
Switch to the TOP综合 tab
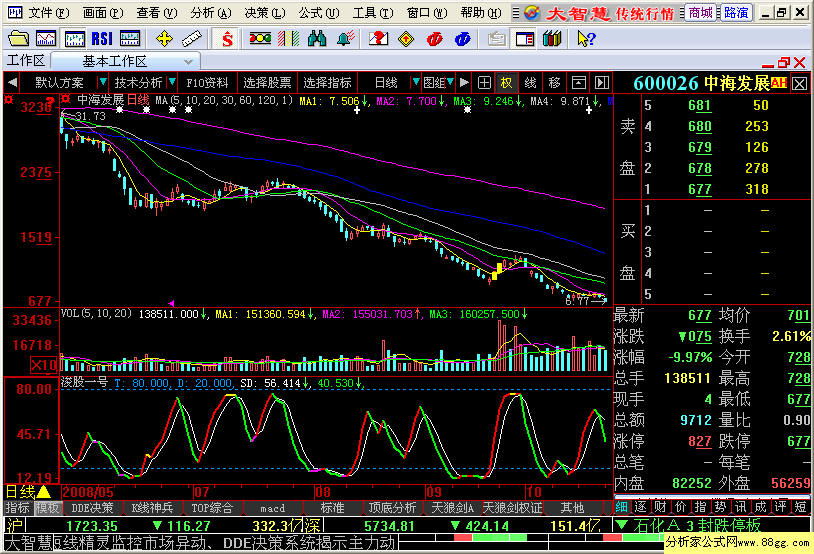212,508
